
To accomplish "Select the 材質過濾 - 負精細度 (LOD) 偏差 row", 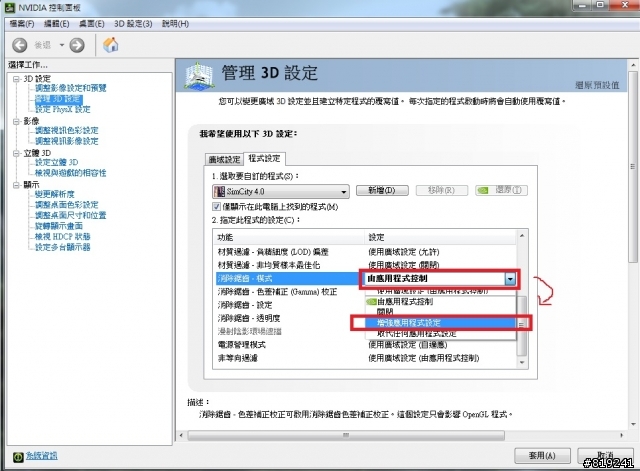I will click(x=366, y=252).
